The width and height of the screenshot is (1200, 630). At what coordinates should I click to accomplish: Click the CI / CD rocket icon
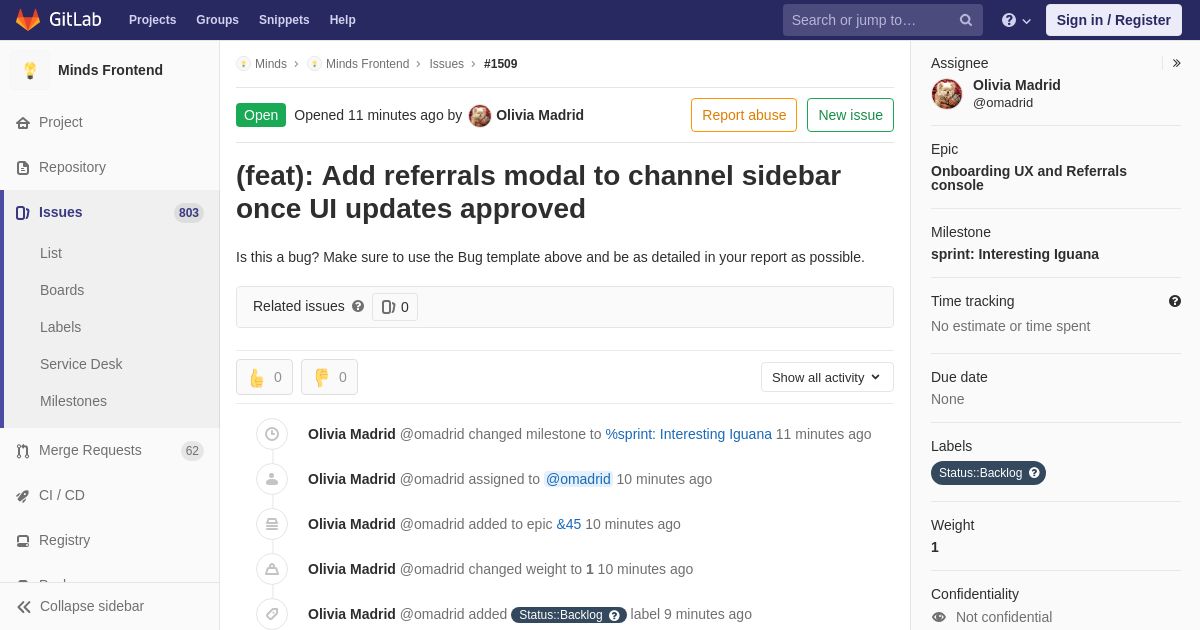point(23,496)
